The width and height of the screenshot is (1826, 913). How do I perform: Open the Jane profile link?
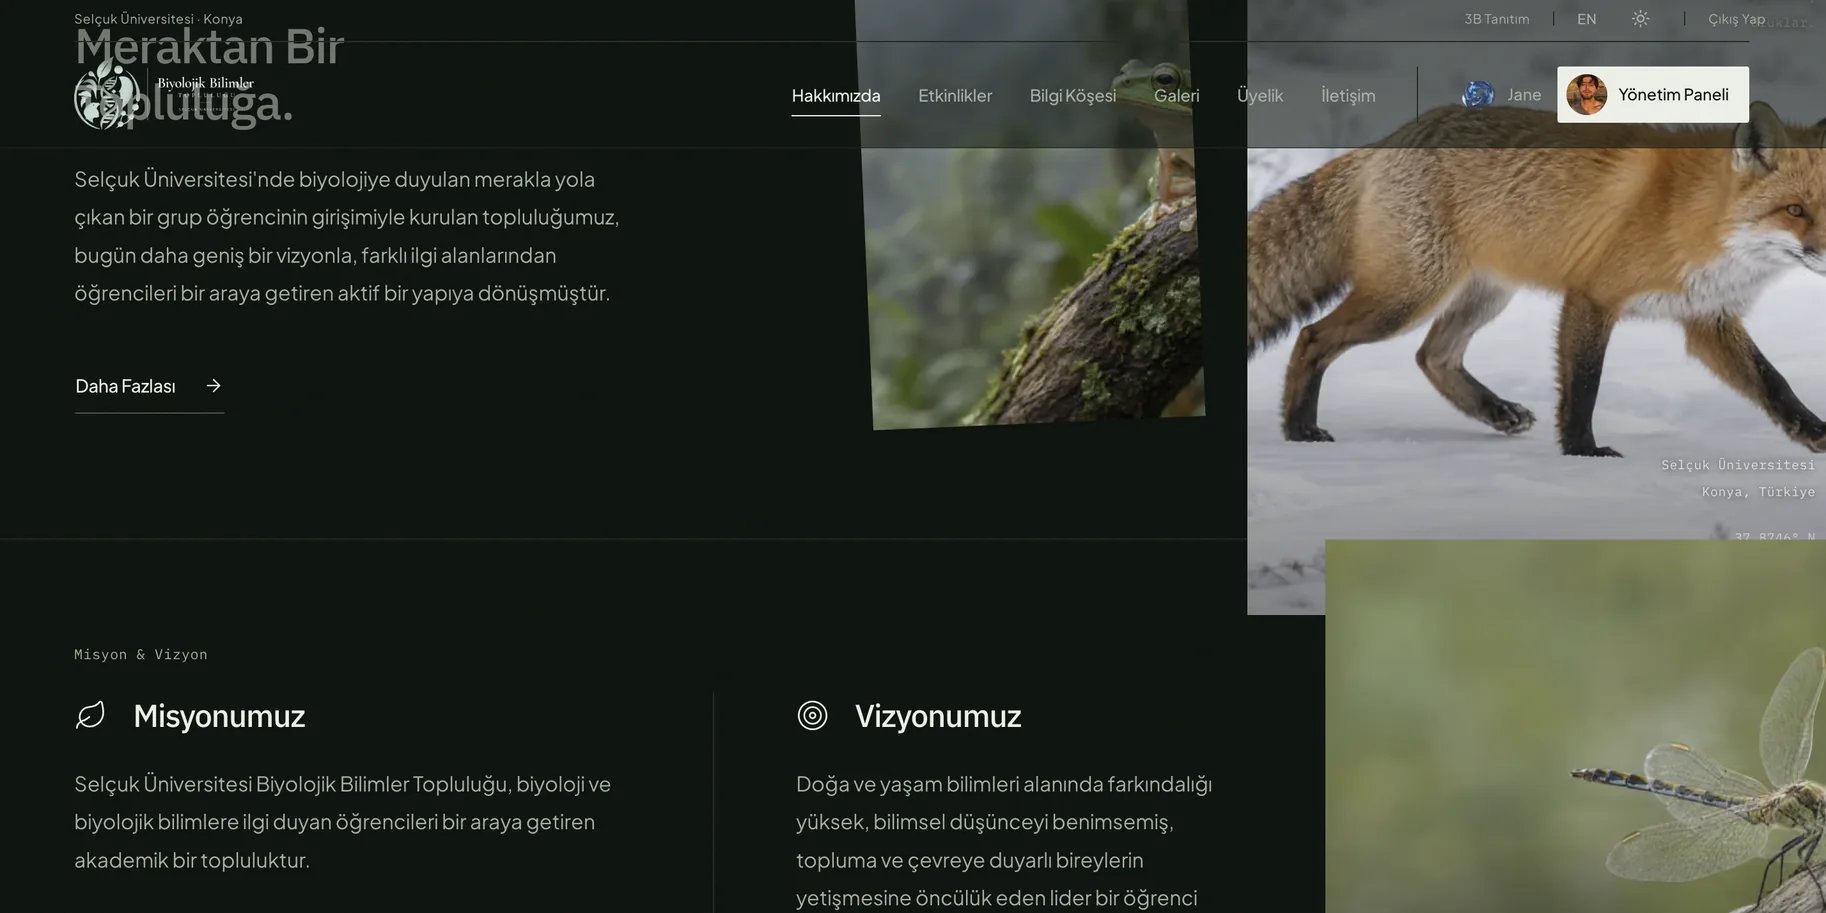[1502, 95]
